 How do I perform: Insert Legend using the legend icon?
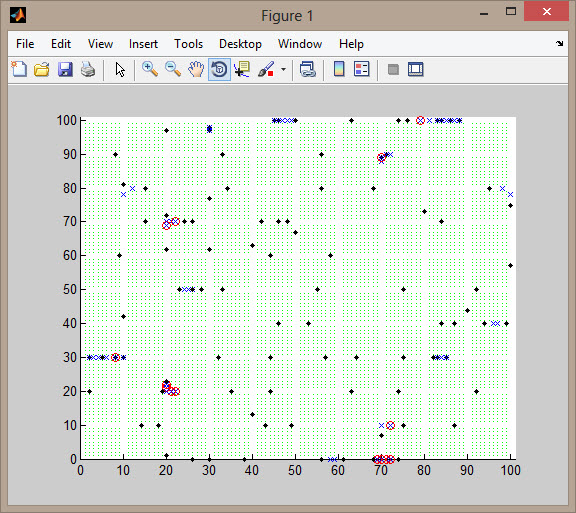362,69
